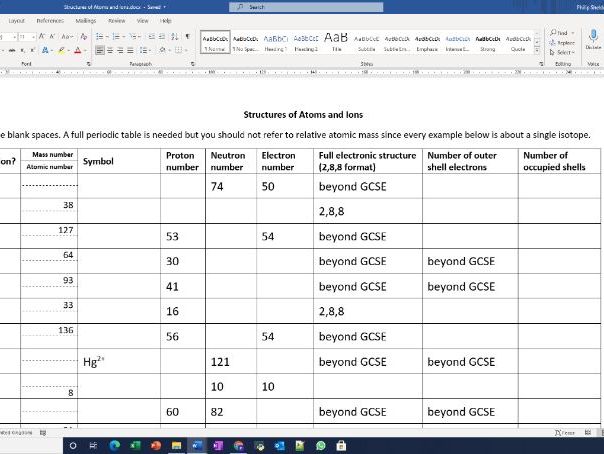Open the Styles pane launcher
604x454 pixels.
pos(541,64)
